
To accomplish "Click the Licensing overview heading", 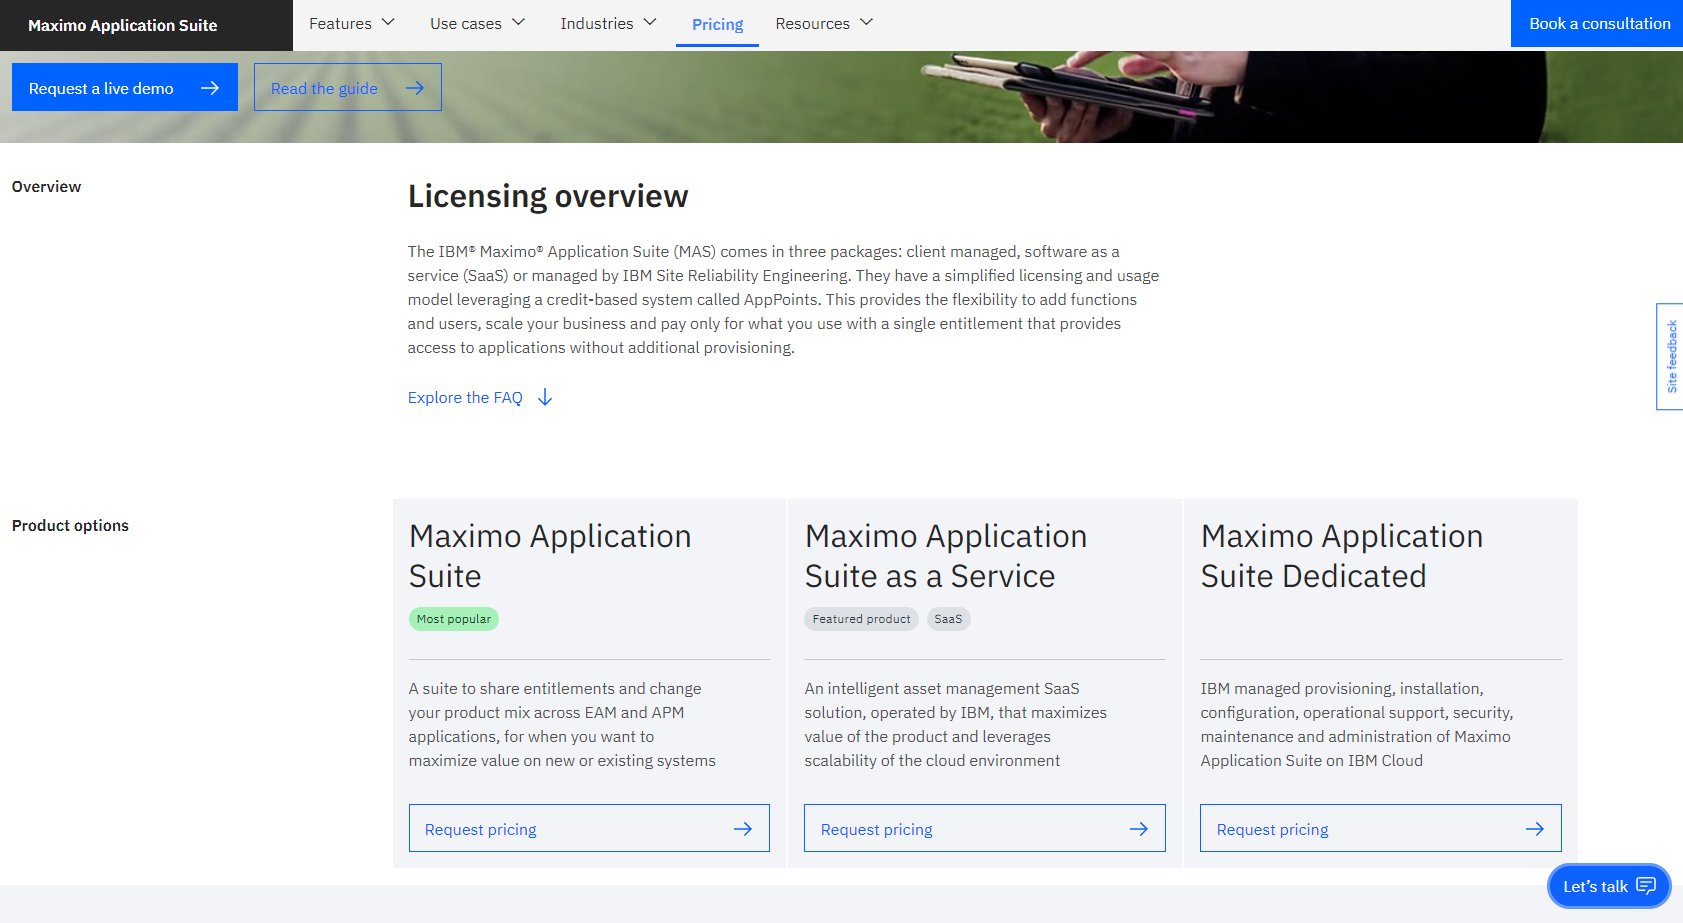I will click(548, 196).
